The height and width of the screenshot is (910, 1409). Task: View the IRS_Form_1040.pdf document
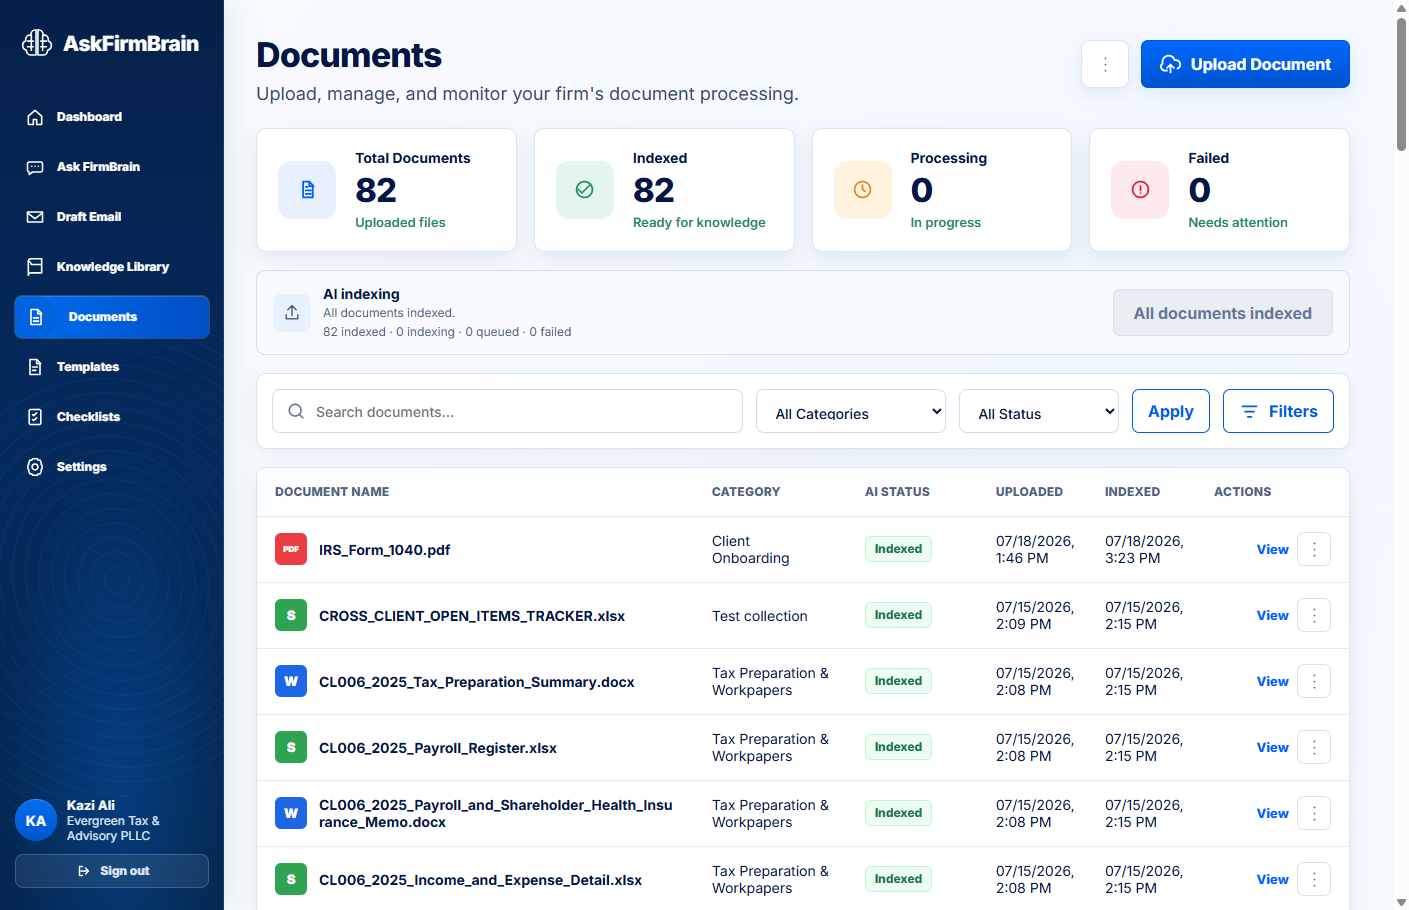coord(1272,549)
